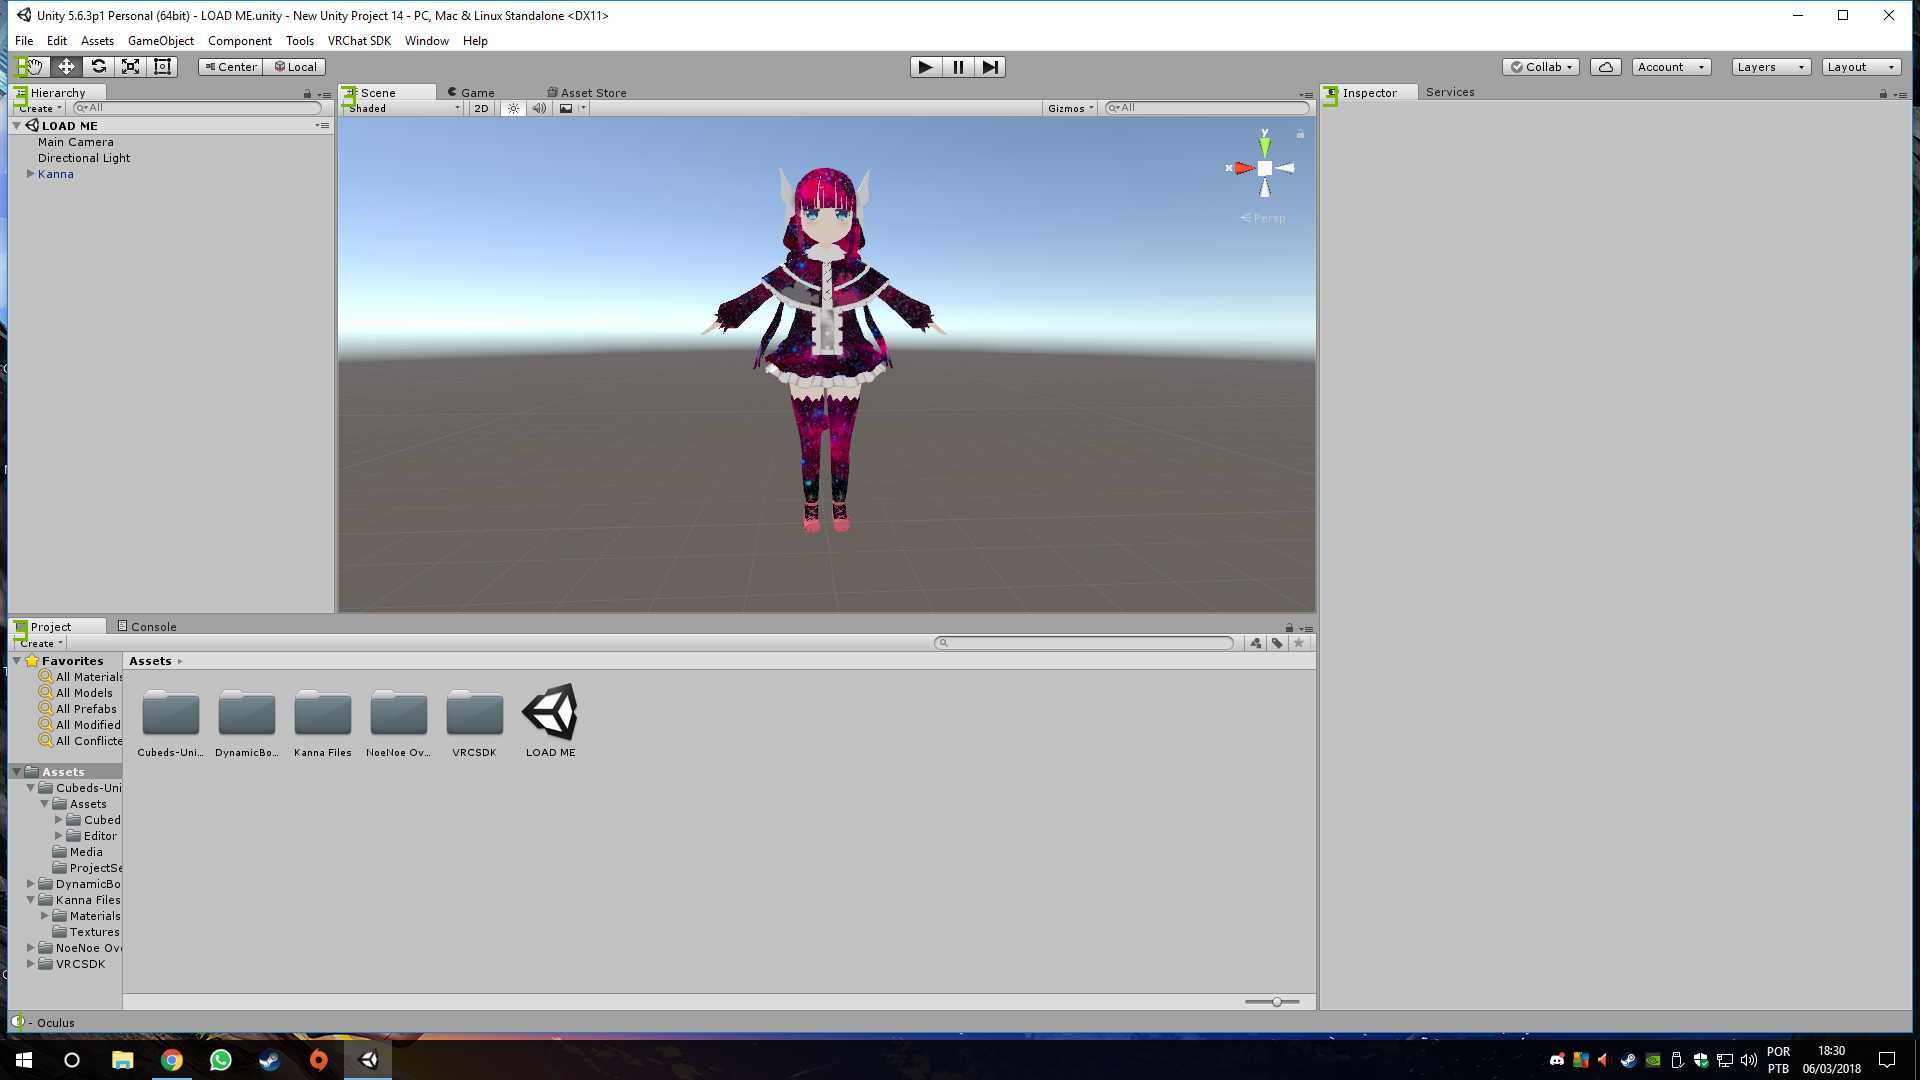Select the Rotate tool
Screen dimensions: 1920x1080
98,67
